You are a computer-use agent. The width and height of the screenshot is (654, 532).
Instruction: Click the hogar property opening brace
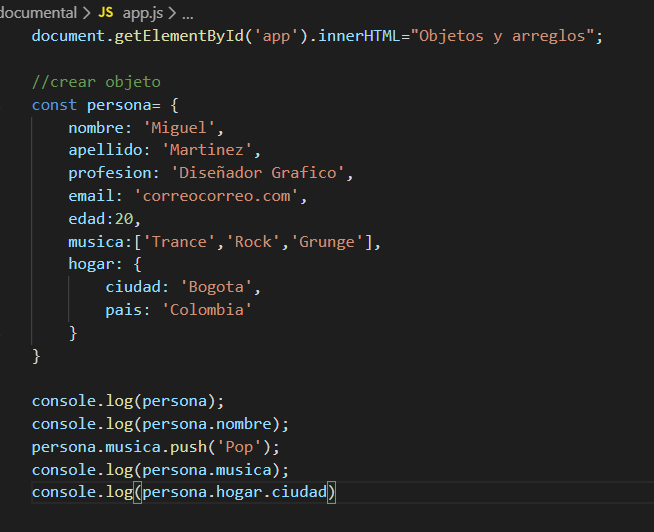138,264
